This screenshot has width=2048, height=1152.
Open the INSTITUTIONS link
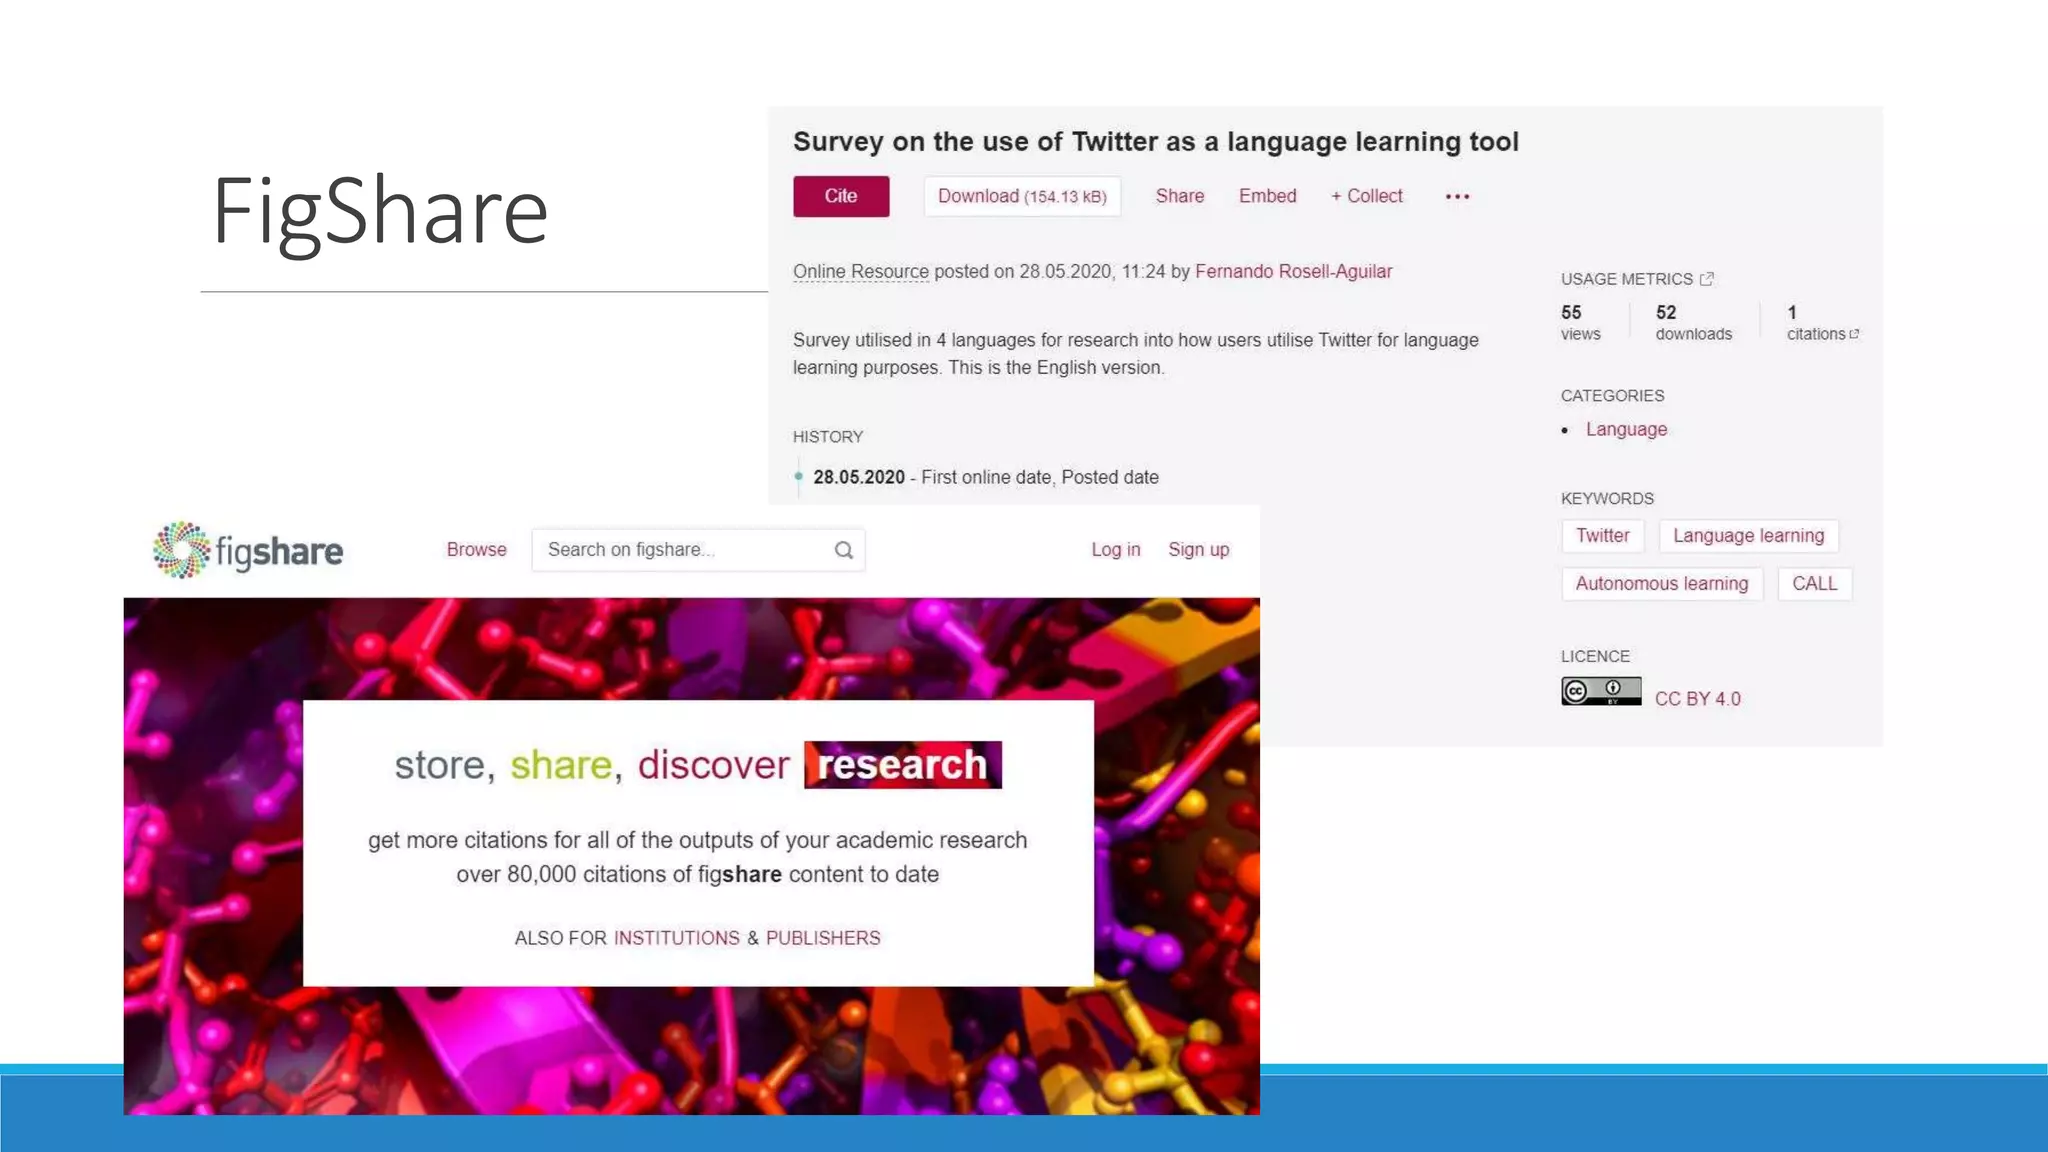point(677,938)
